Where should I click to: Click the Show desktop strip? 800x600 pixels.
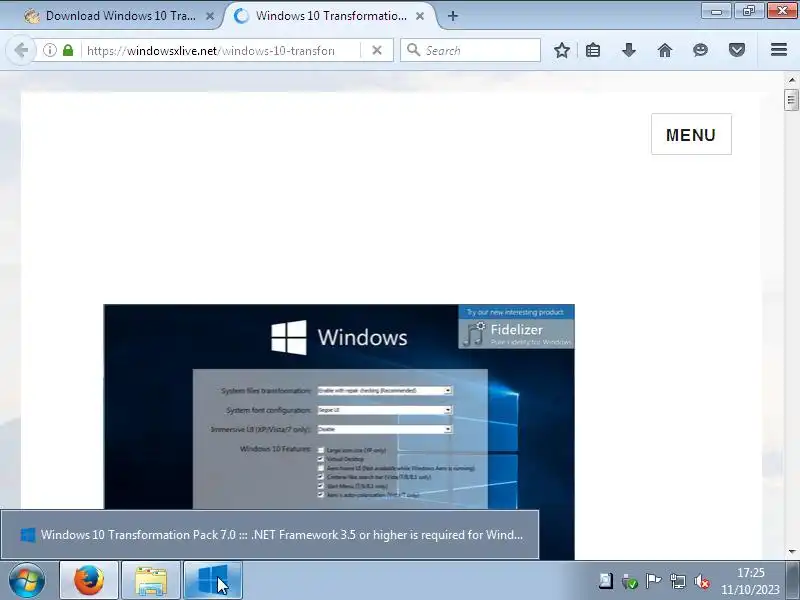793,581
